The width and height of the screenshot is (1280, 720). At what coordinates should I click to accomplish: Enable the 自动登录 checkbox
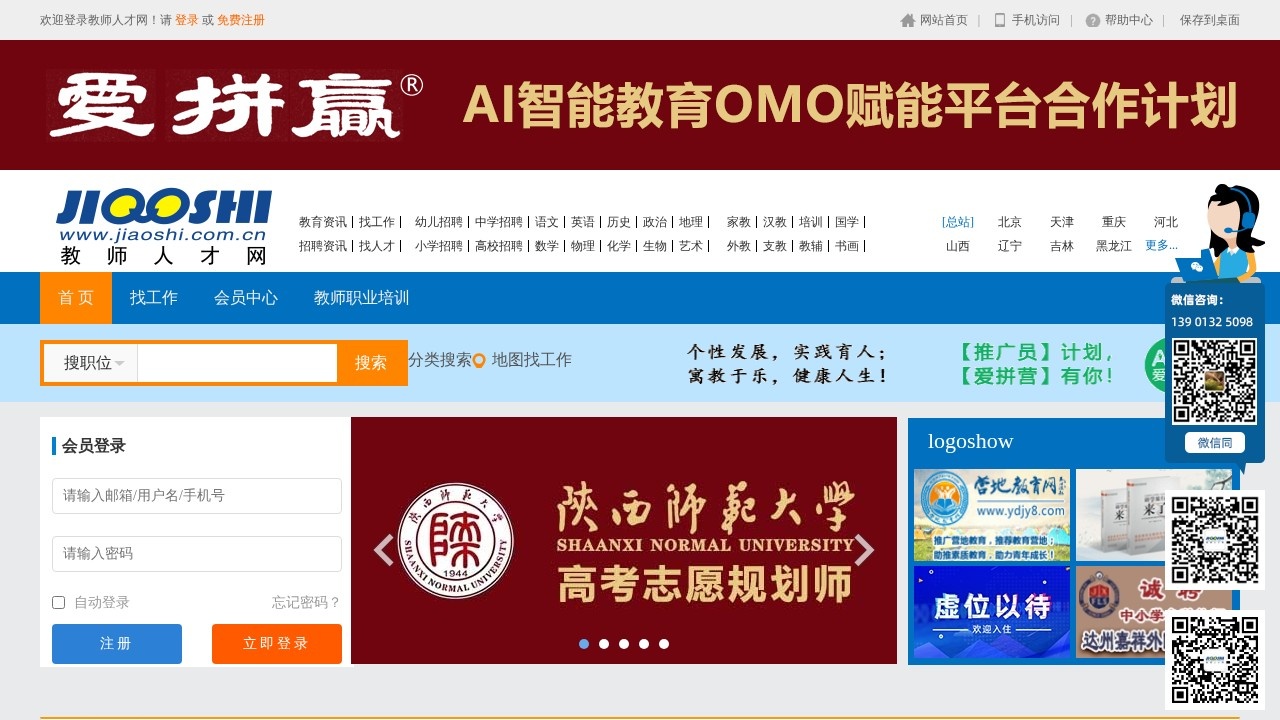coord(57,602)
